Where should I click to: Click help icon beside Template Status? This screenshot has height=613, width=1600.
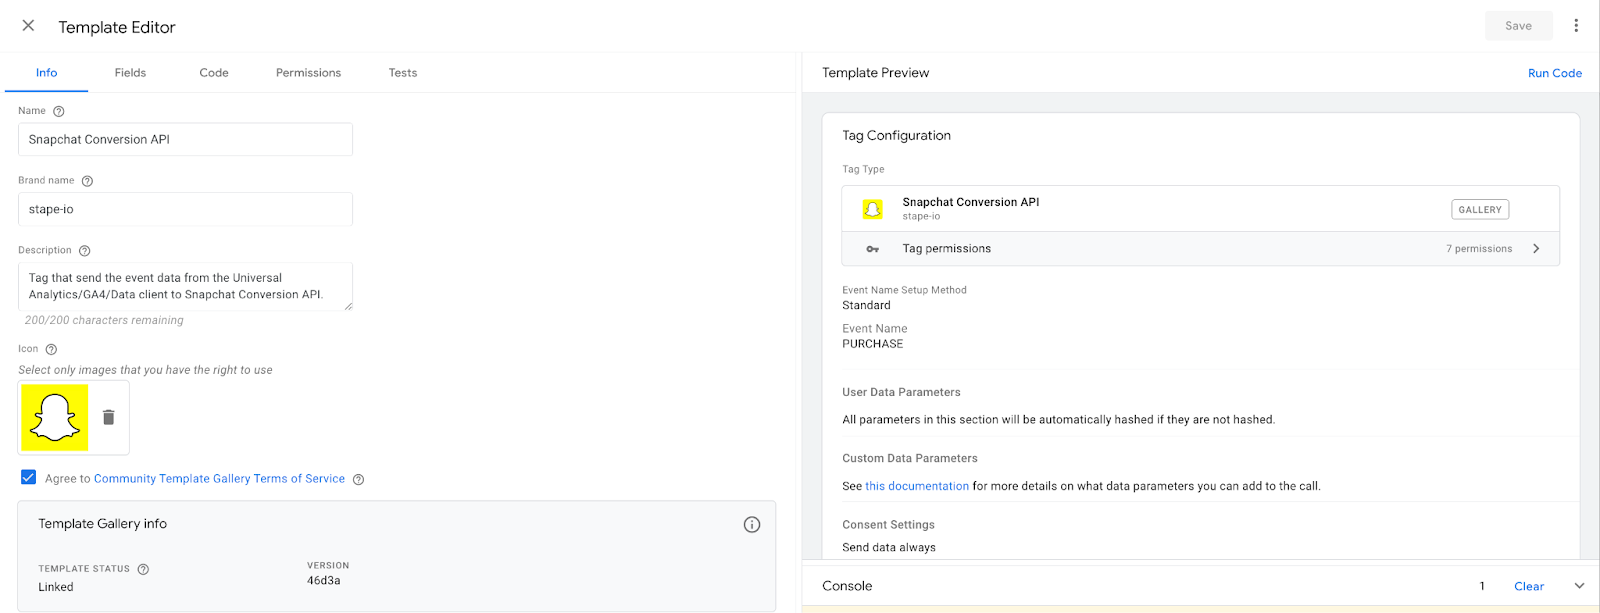tap(143, 569)
